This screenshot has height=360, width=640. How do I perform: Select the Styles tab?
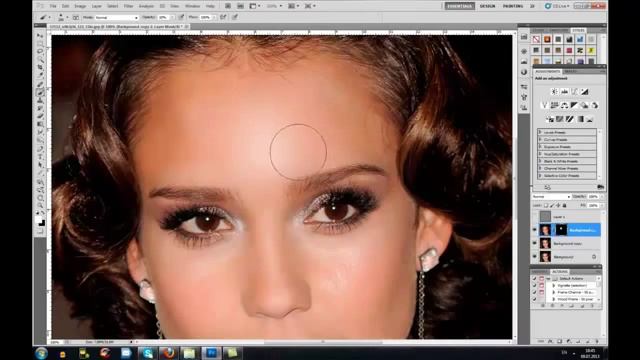578,31
